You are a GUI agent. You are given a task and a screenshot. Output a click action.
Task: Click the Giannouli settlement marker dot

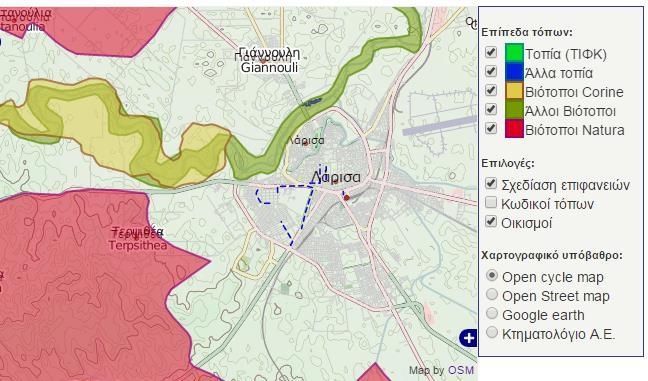point(263,61)
